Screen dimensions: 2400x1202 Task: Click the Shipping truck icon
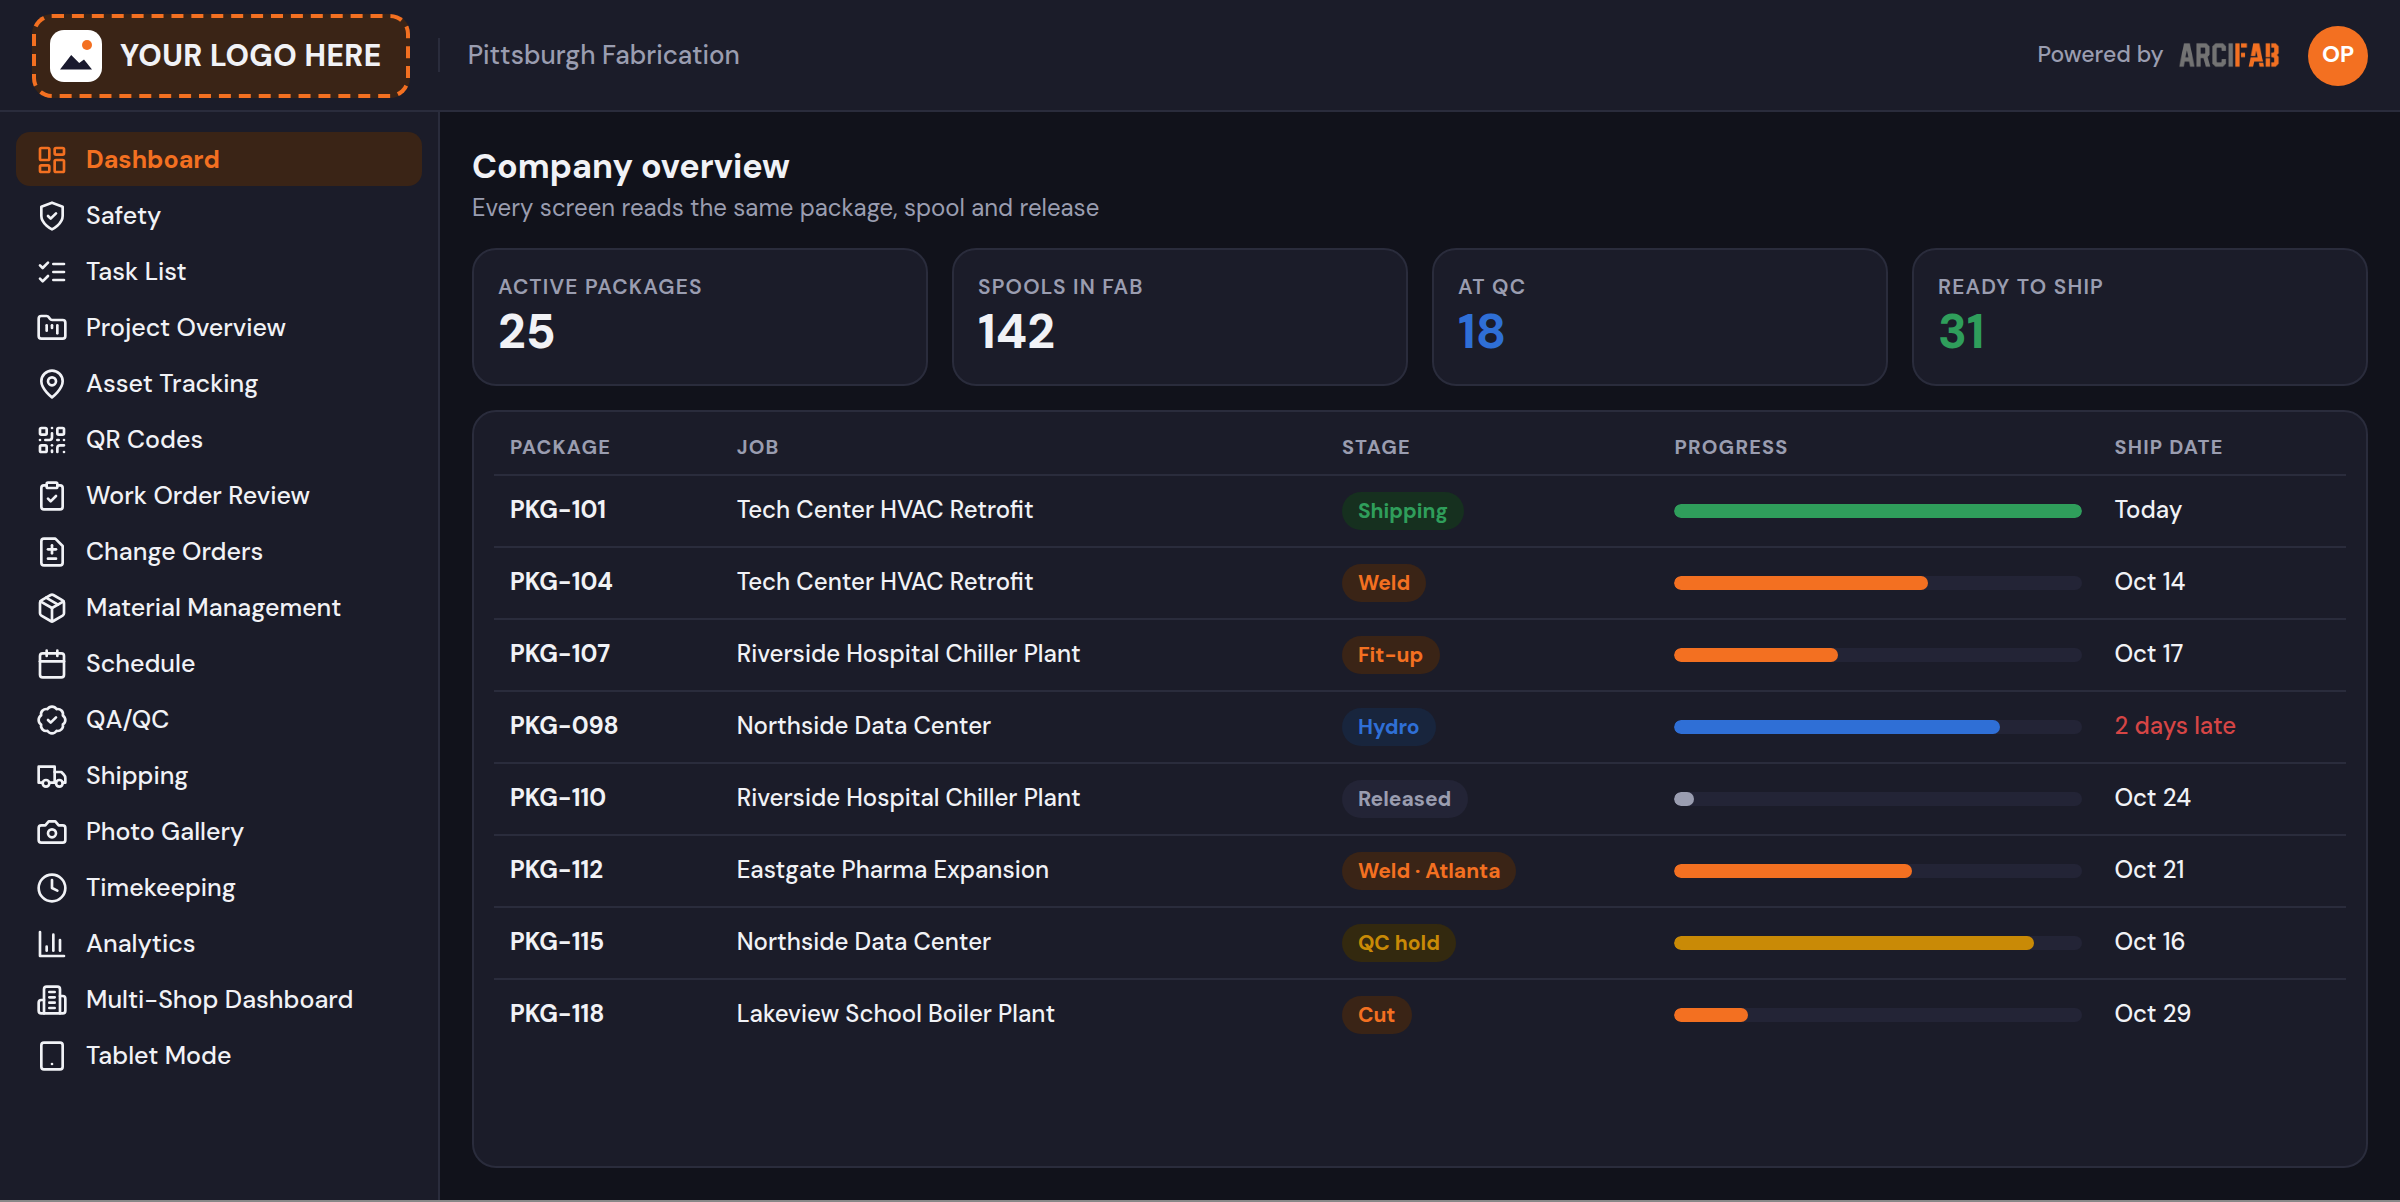click(x=52, y=776)
